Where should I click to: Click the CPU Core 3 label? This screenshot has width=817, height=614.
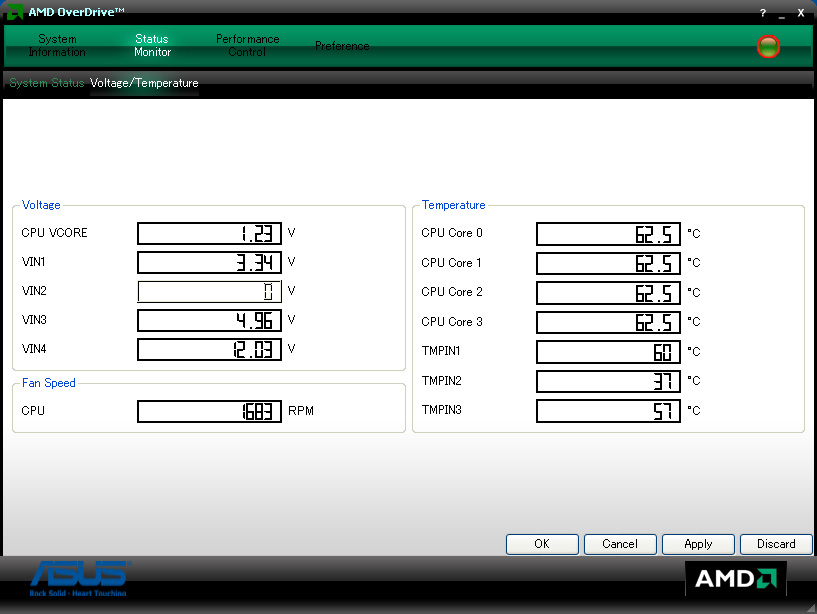tap(452, 322)
